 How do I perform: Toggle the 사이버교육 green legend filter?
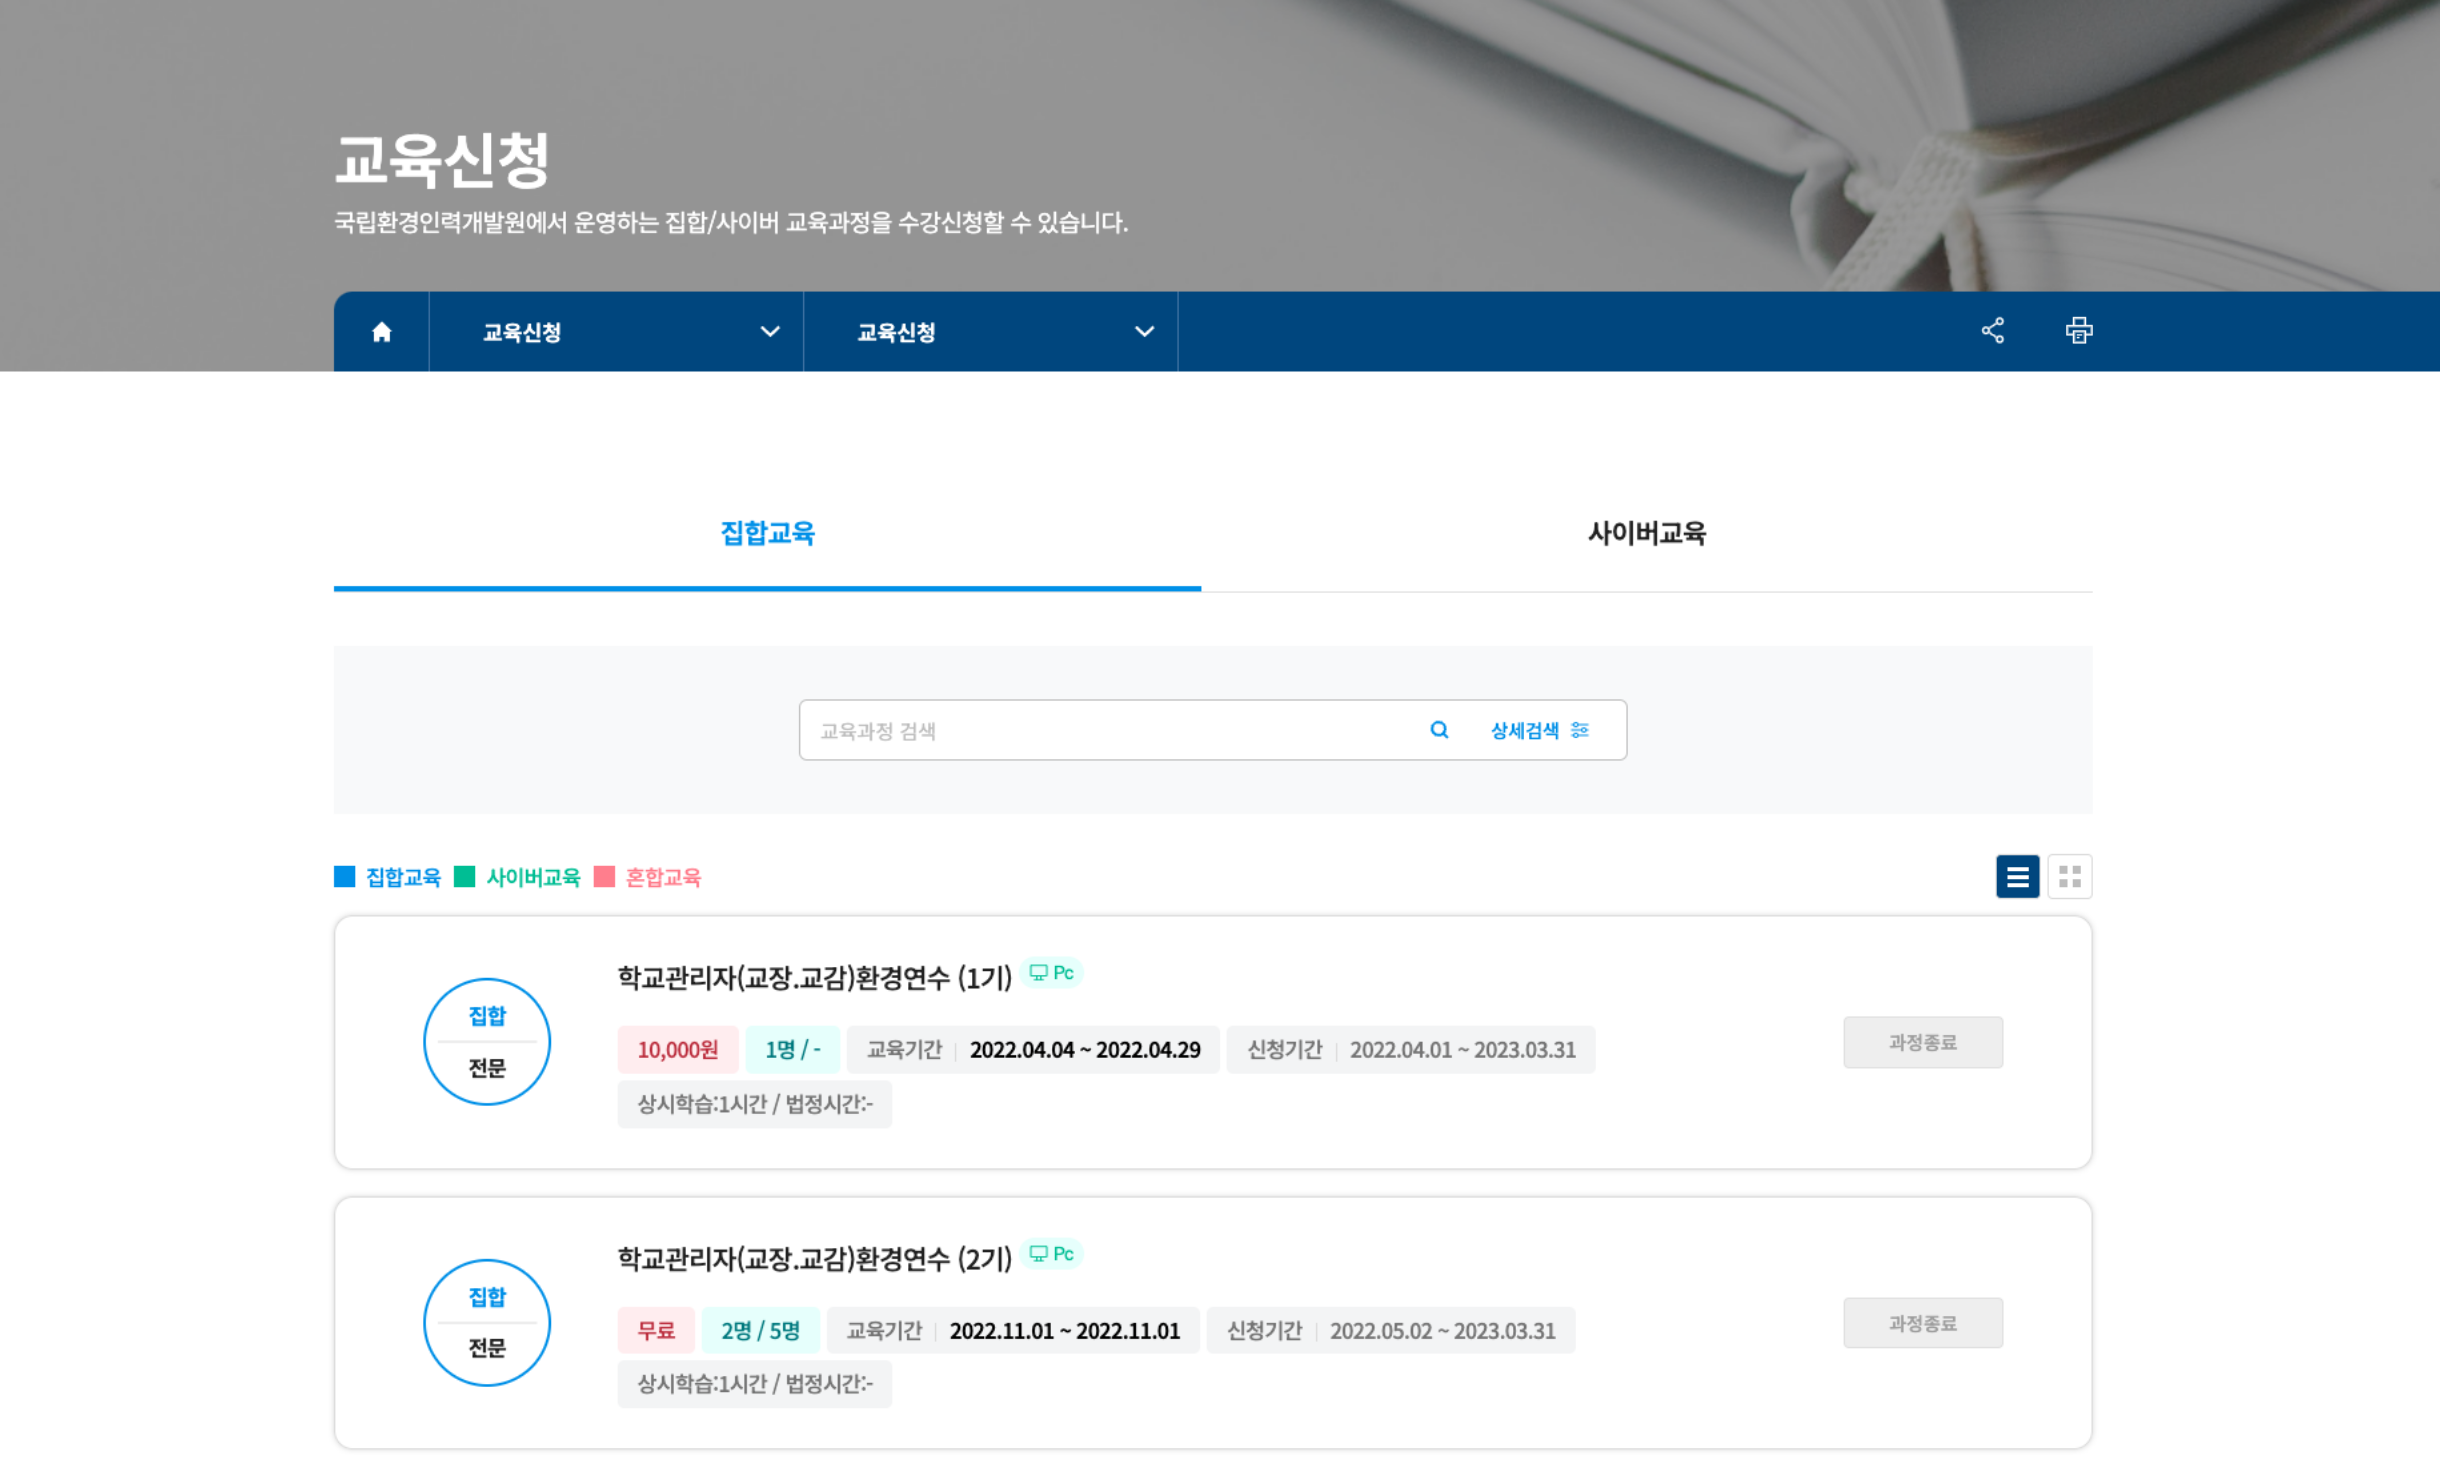tap(532, 877)
